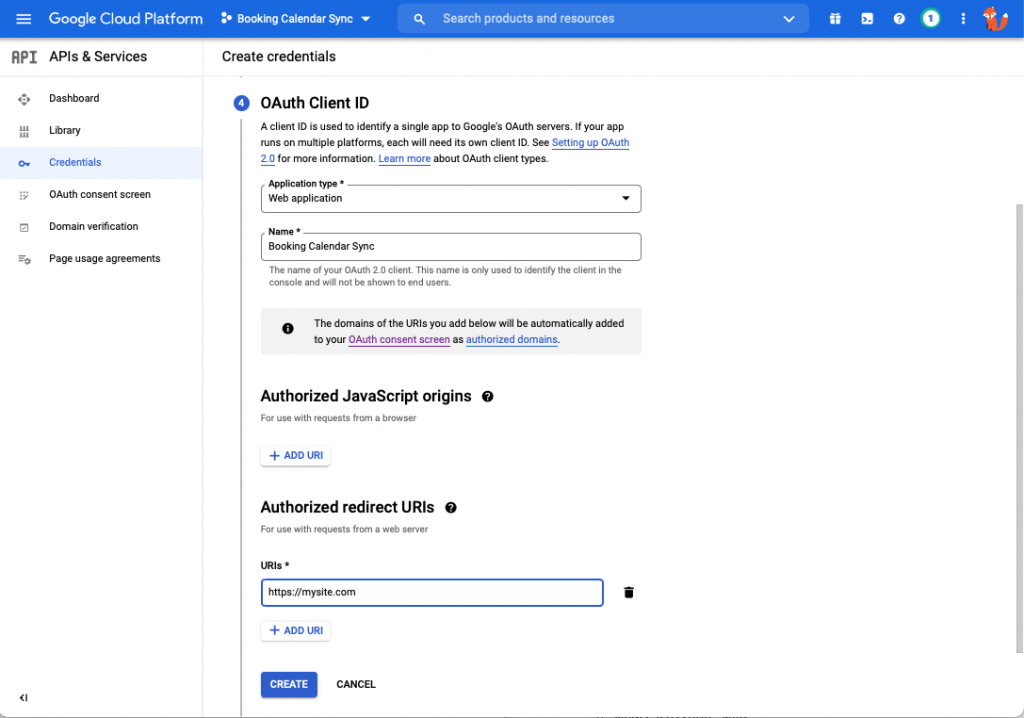Follow the Setting up OAuth 2.0 link
The width and height of the screenshot is (1024, 718).
point(590,142)
